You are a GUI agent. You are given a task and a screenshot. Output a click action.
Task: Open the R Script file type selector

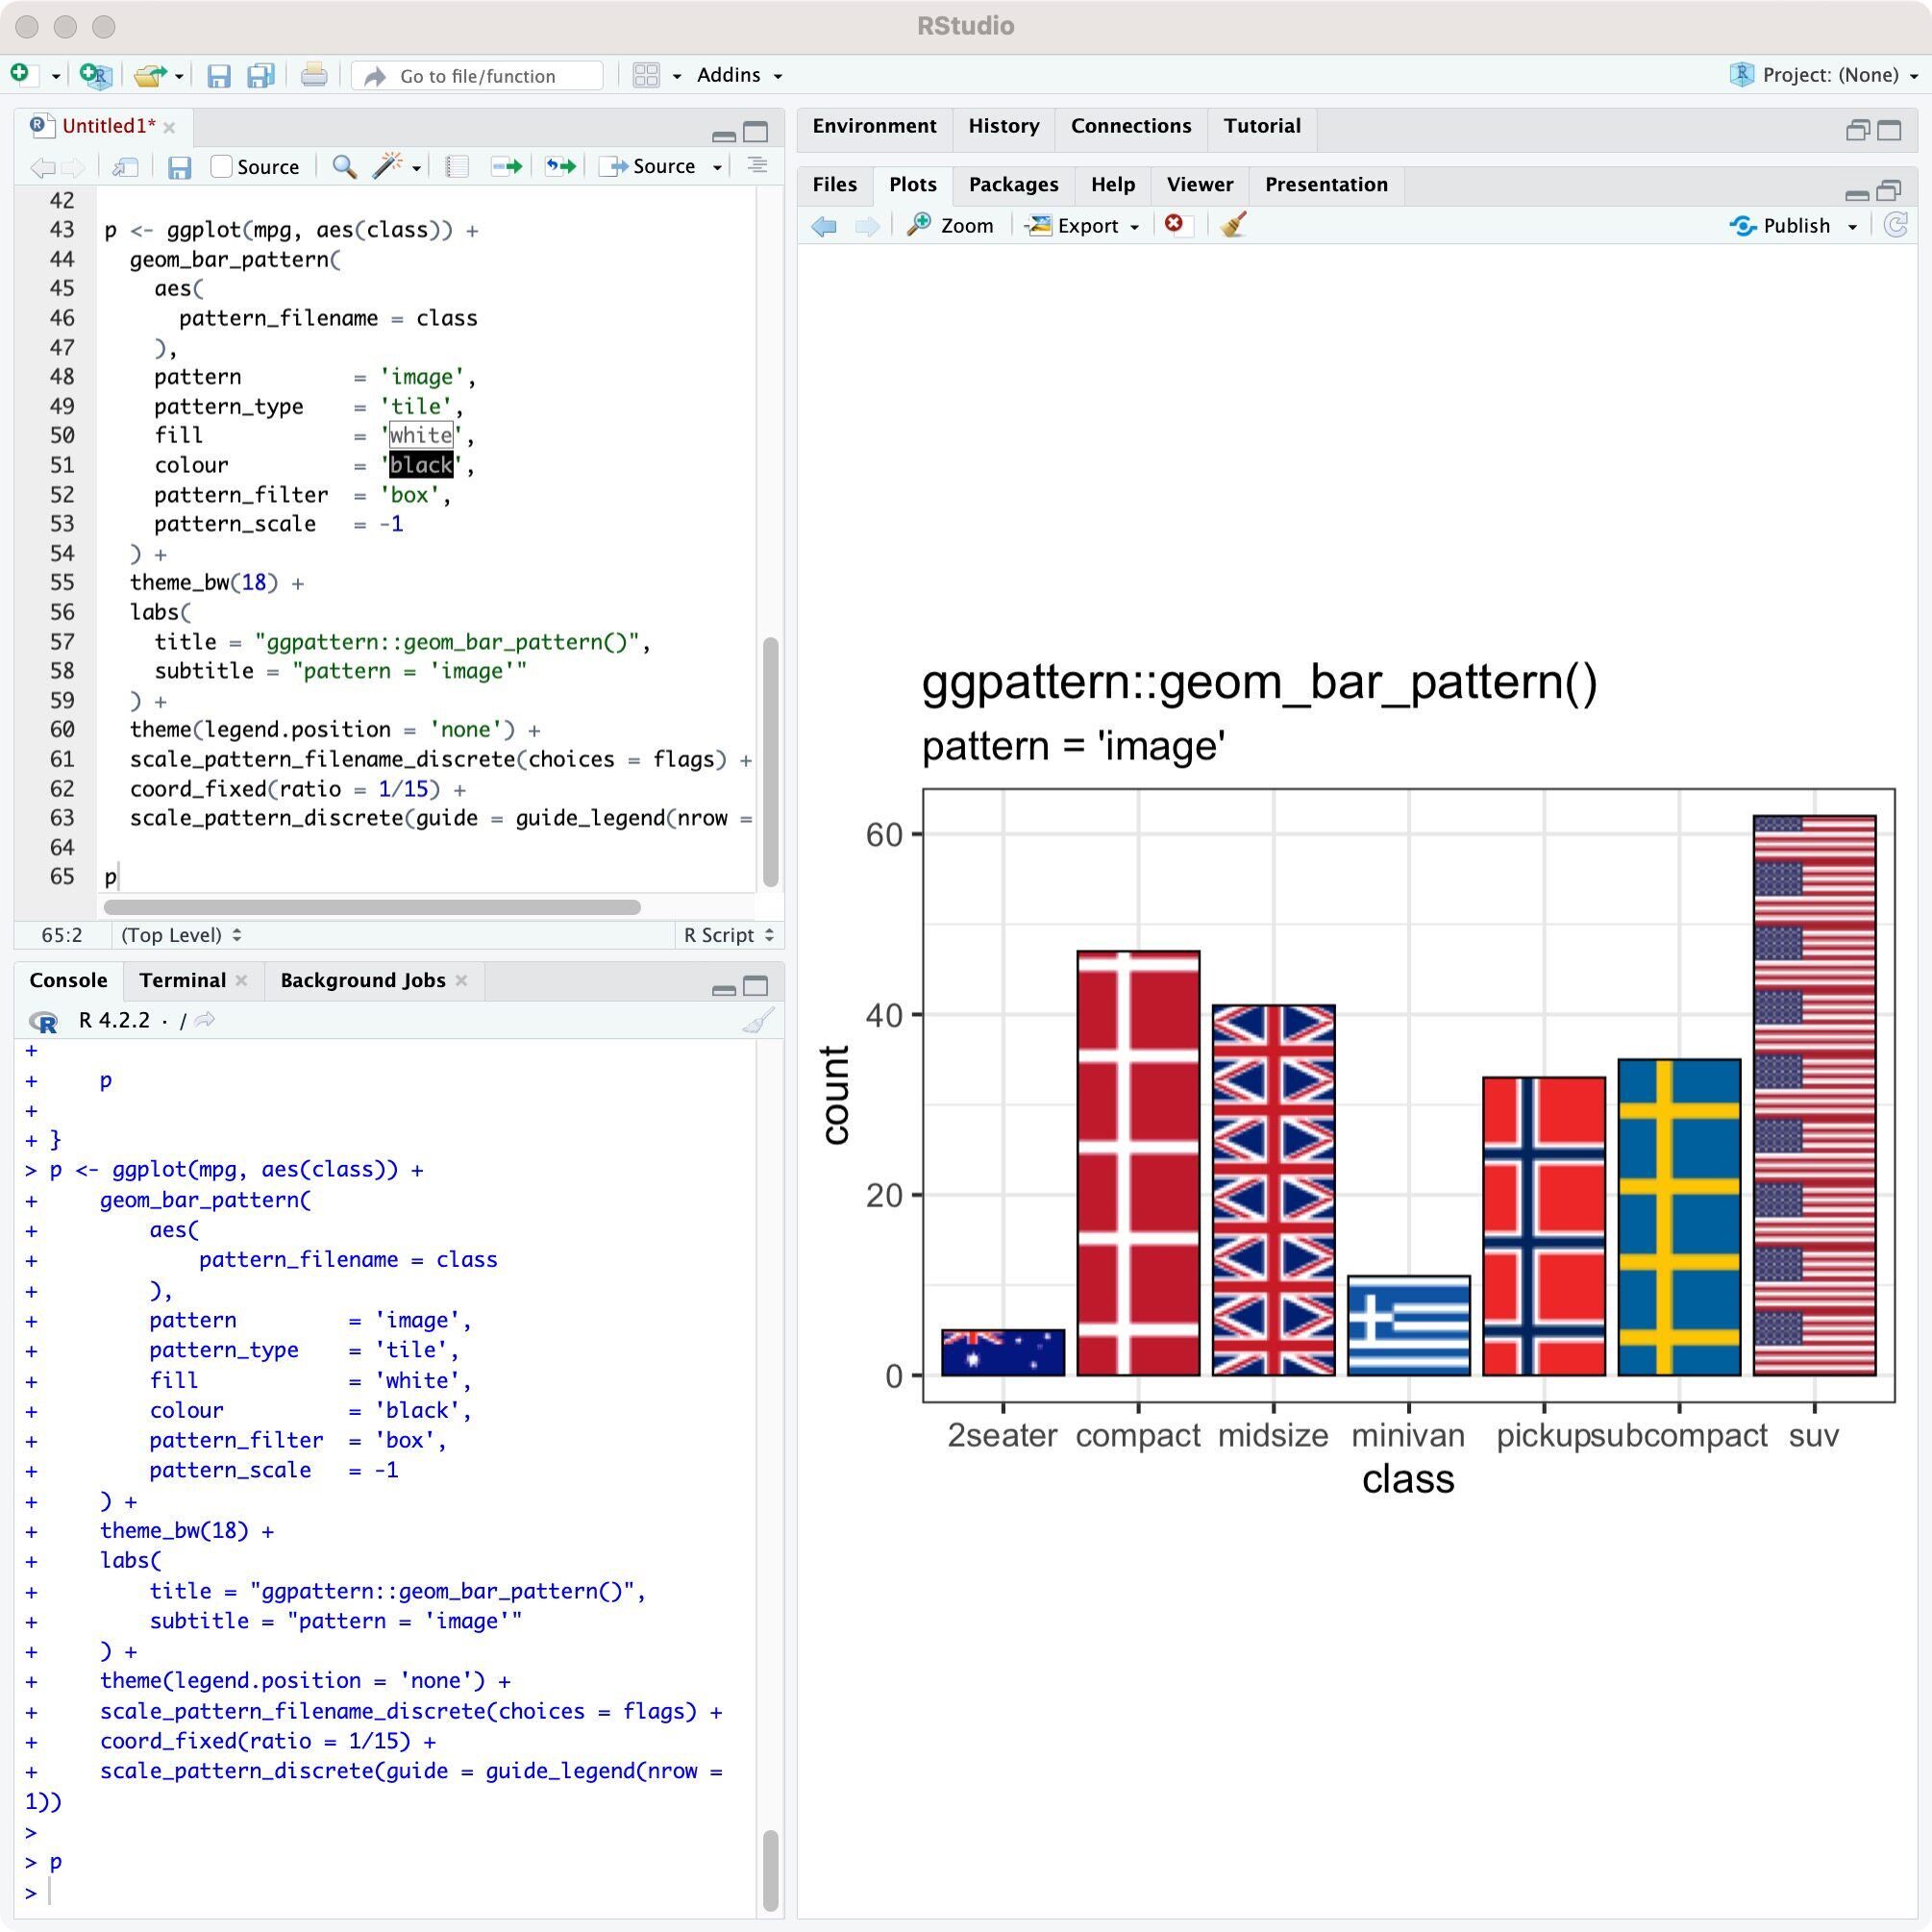tap(728, 935)
